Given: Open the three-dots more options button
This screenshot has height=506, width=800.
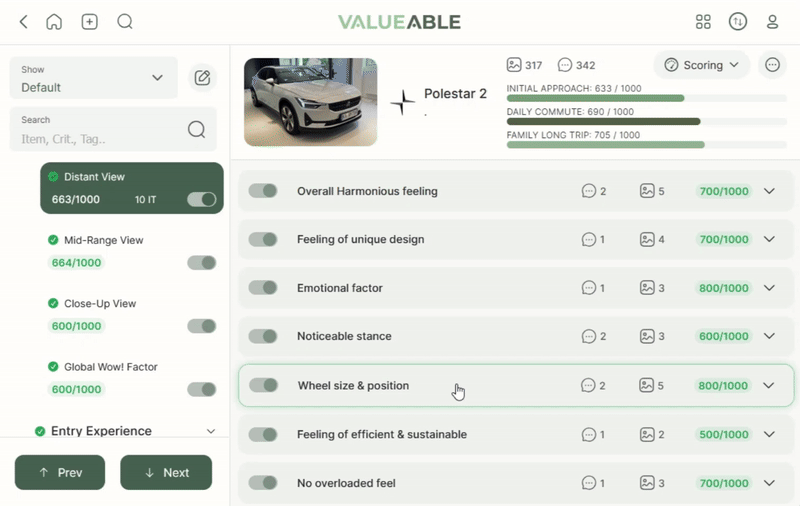Looking at the screenshot, I should [x=772, y=65].
